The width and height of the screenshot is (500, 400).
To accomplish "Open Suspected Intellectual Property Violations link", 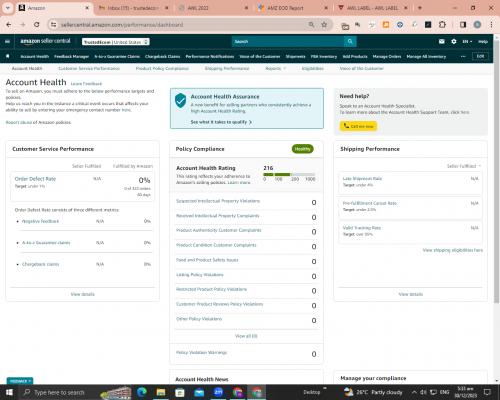I will point(218,201).
